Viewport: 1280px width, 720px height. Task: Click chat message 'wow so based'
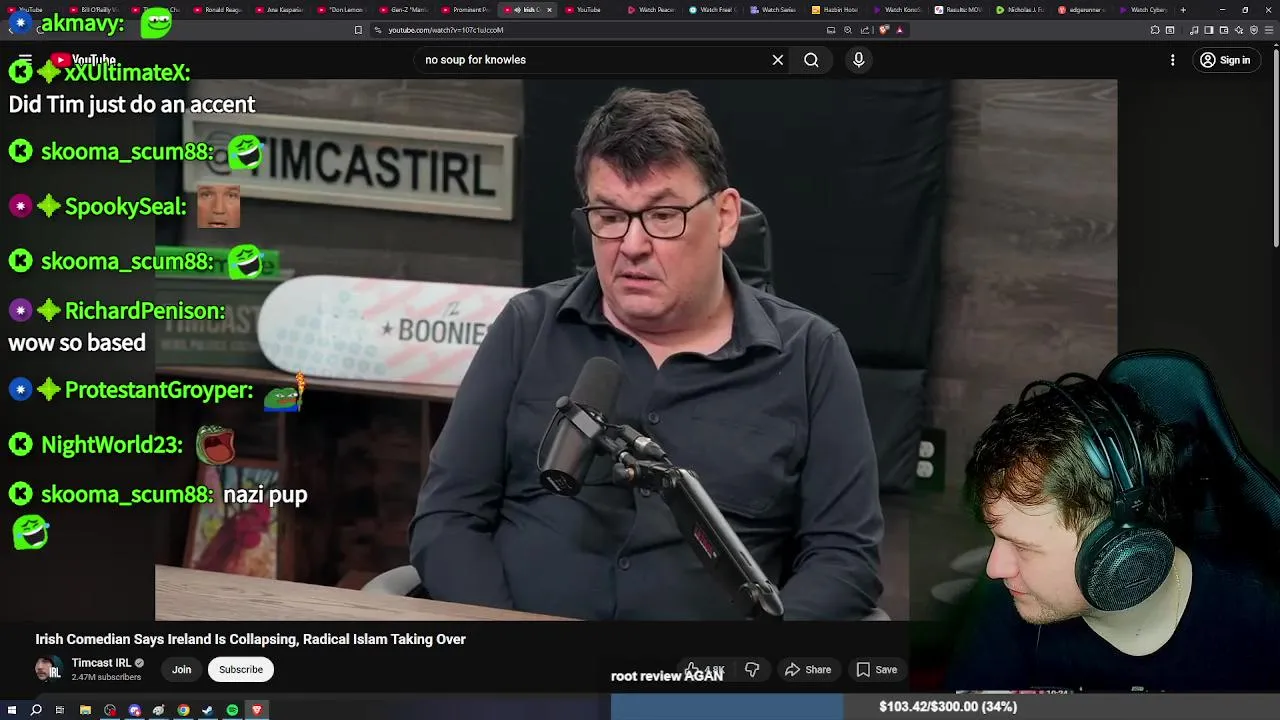pyautogui.click(x=77, y=343)
